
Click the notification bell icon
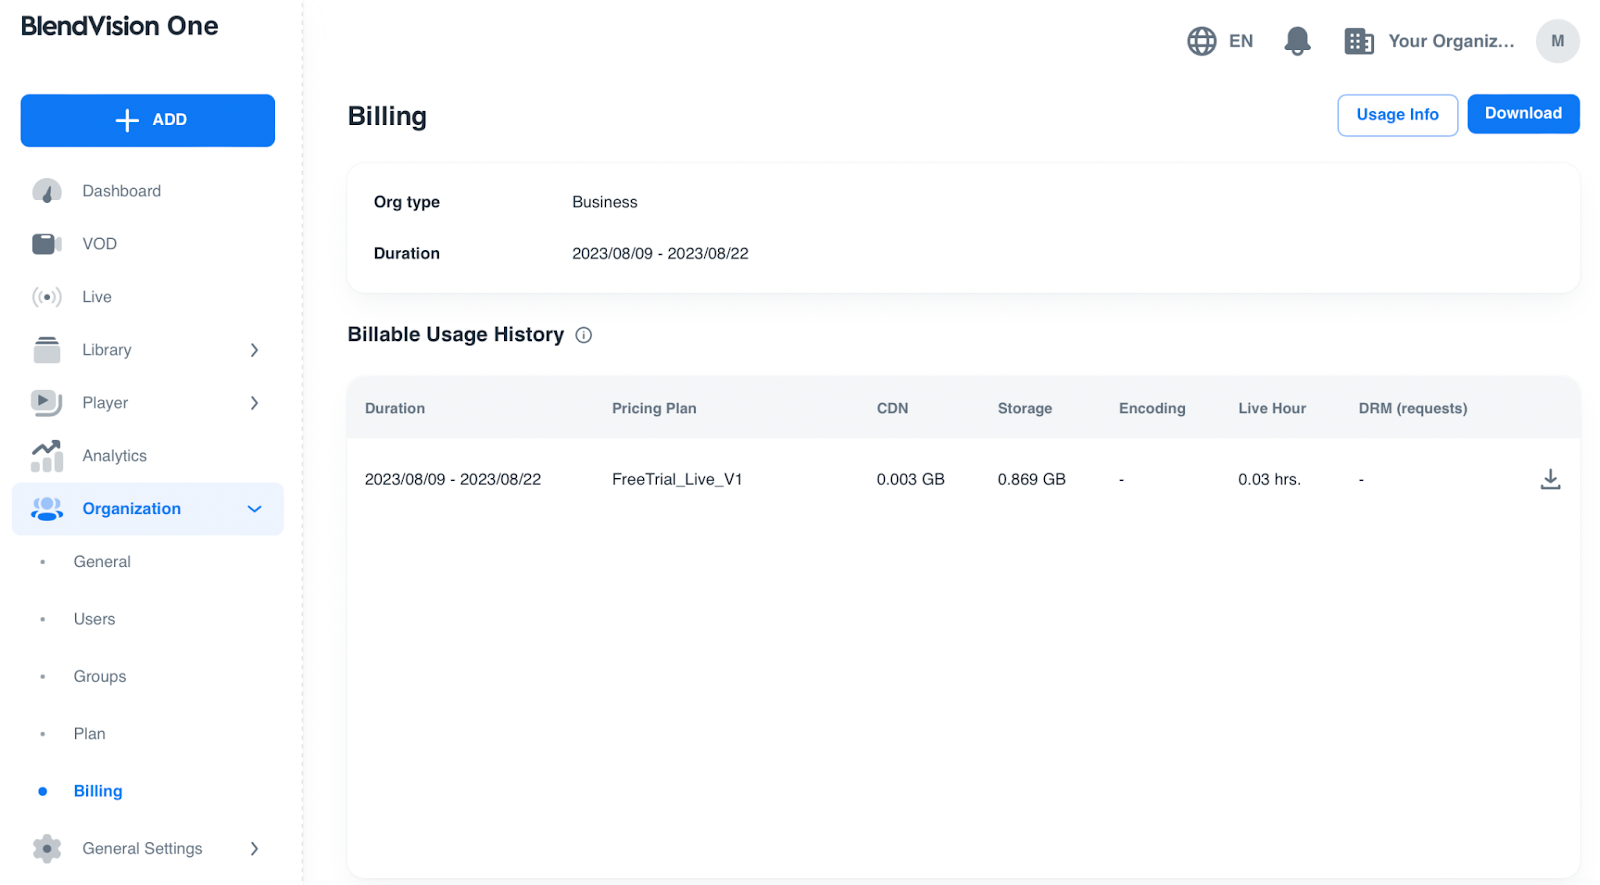[1297, 41]
